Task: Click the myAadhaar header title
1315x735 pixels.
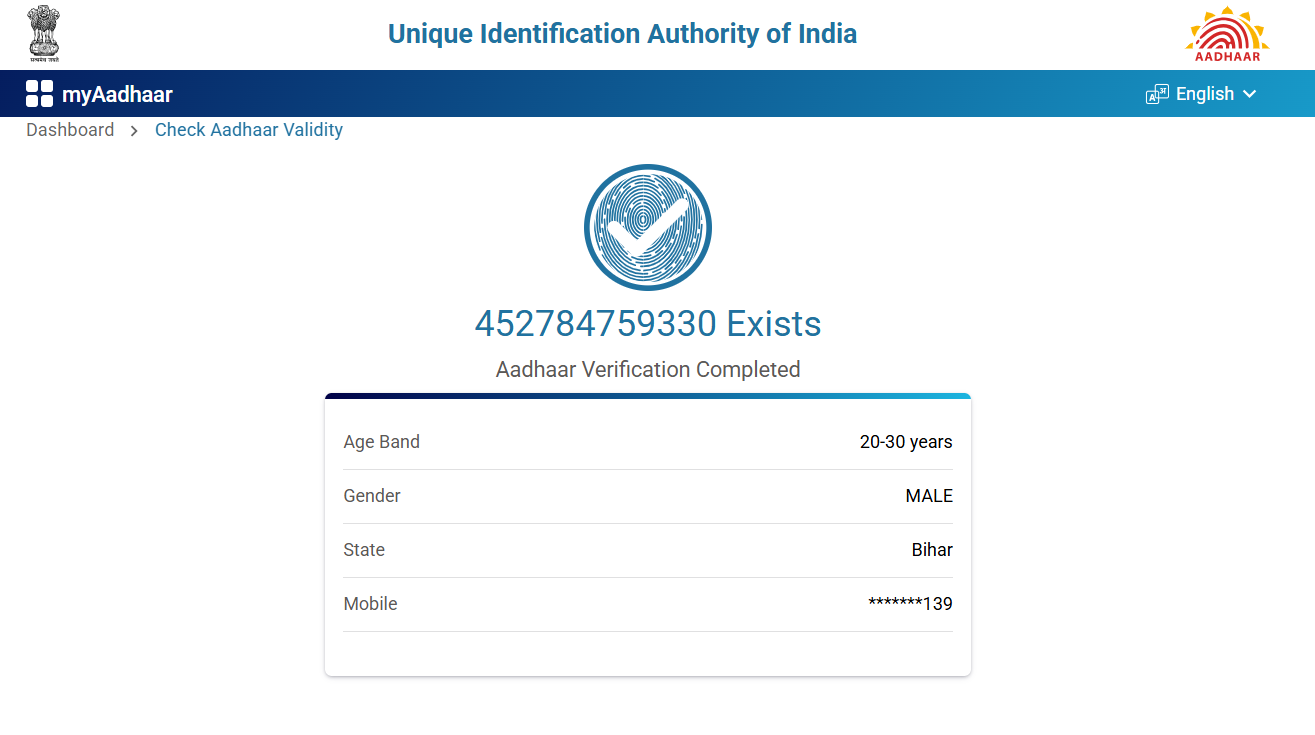Action: click(x=117, y=95)
